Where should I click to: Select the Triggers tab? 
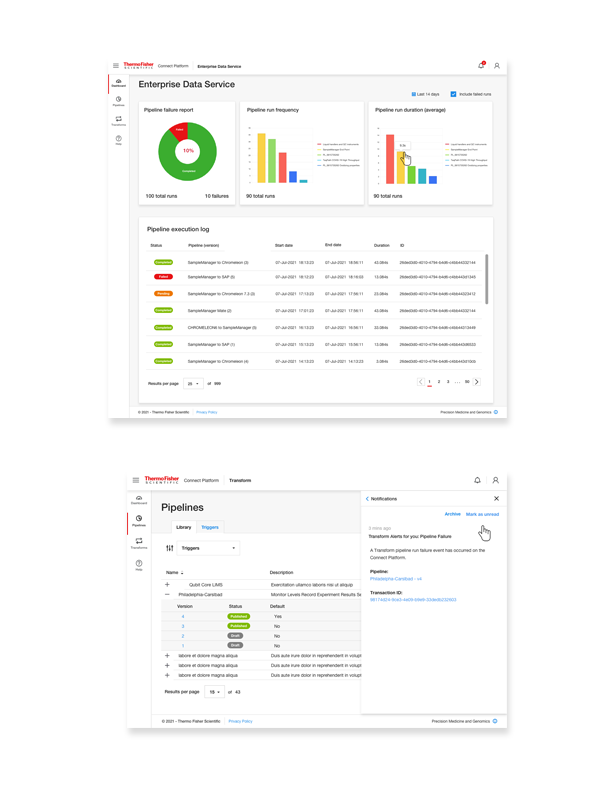tap(210, 527)
